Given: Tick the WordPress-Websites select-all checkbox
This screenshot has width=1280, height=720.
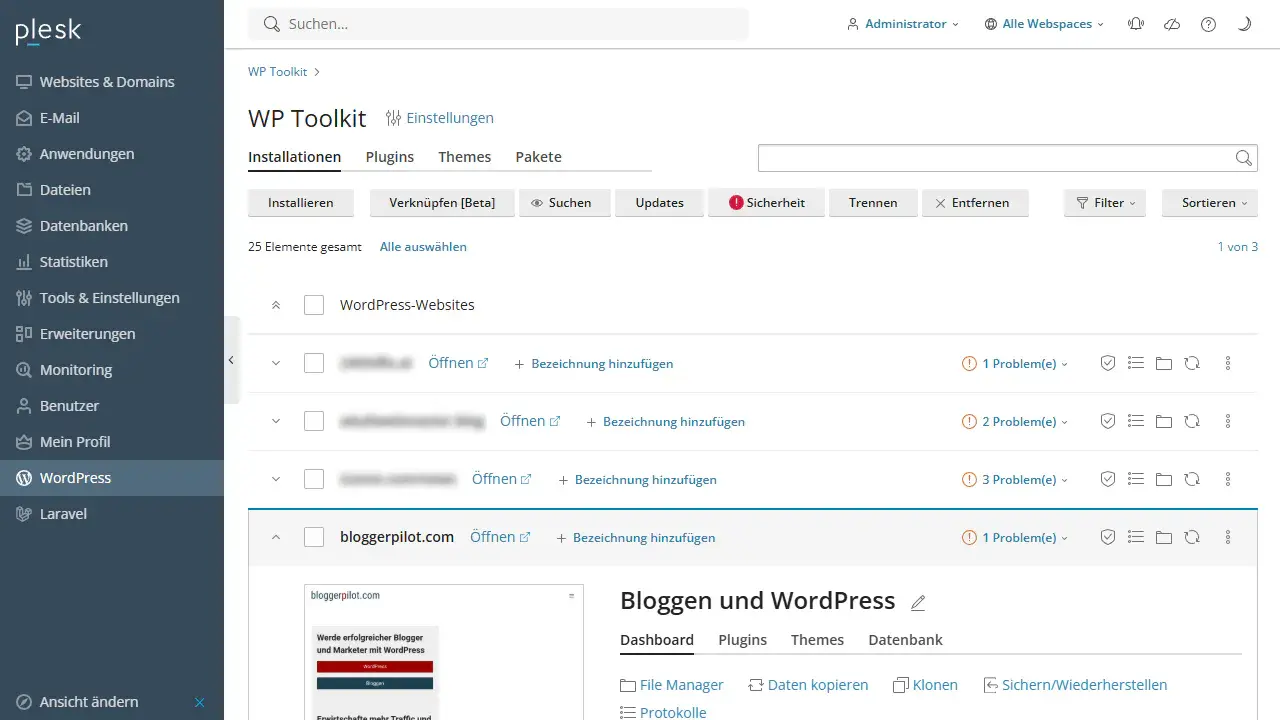Looking at the screenshot, I should [314, 305].
